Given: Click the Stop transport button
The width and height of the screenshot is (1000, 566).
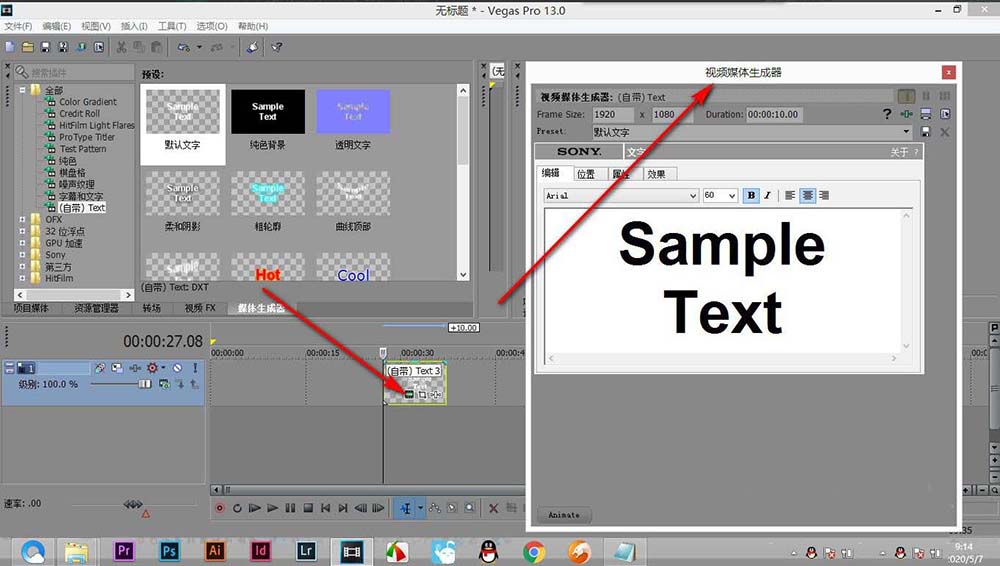Looking at the screenshot, I should coord(308,509).
